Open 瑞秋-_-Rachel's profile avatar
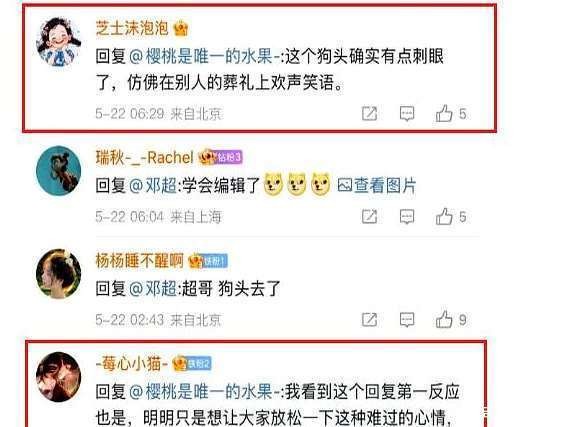 pyautogui.click(x=59, y=171)
